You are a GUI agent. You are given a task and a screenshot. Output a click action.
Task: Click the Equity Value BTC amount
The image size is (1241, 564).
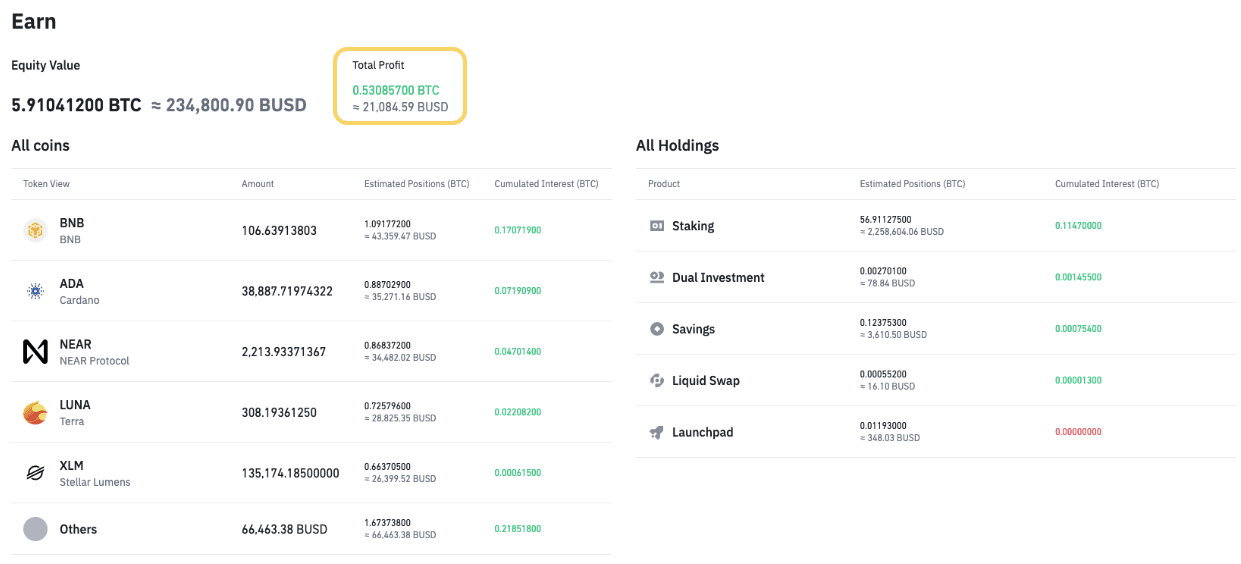[x=76, y=105]
